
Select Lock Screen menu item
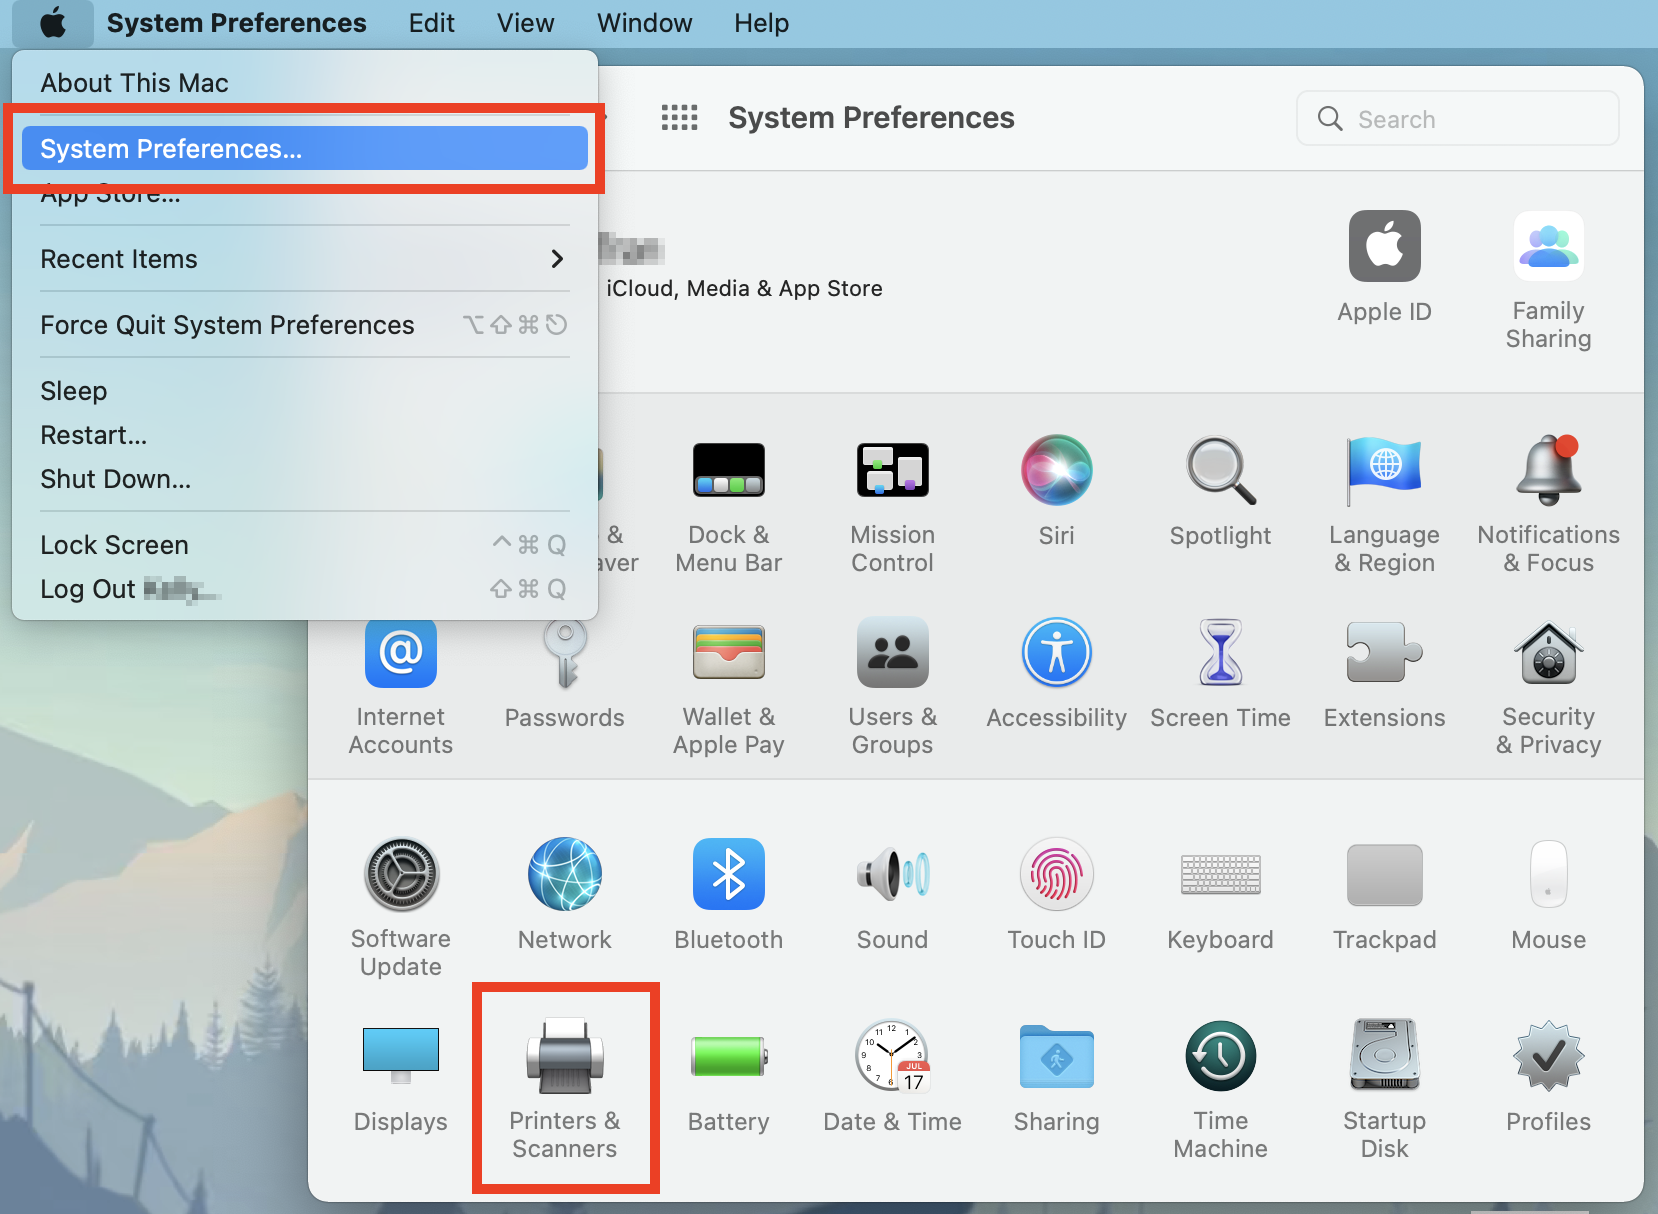(305, 545)
